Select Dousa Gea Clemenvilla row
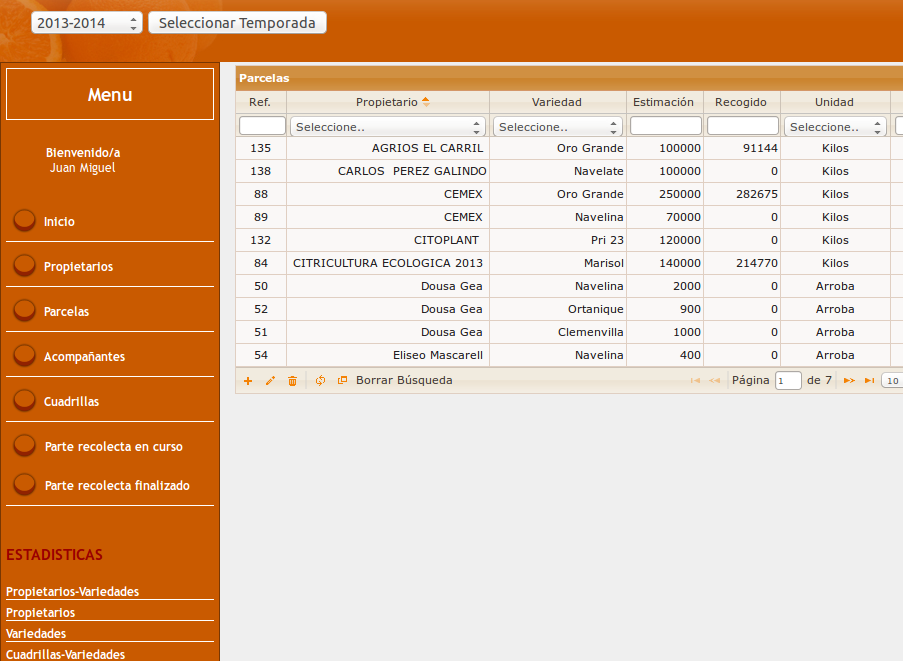Image resolution: width=903 pixels, height=661 pixels. click(569, 332)
